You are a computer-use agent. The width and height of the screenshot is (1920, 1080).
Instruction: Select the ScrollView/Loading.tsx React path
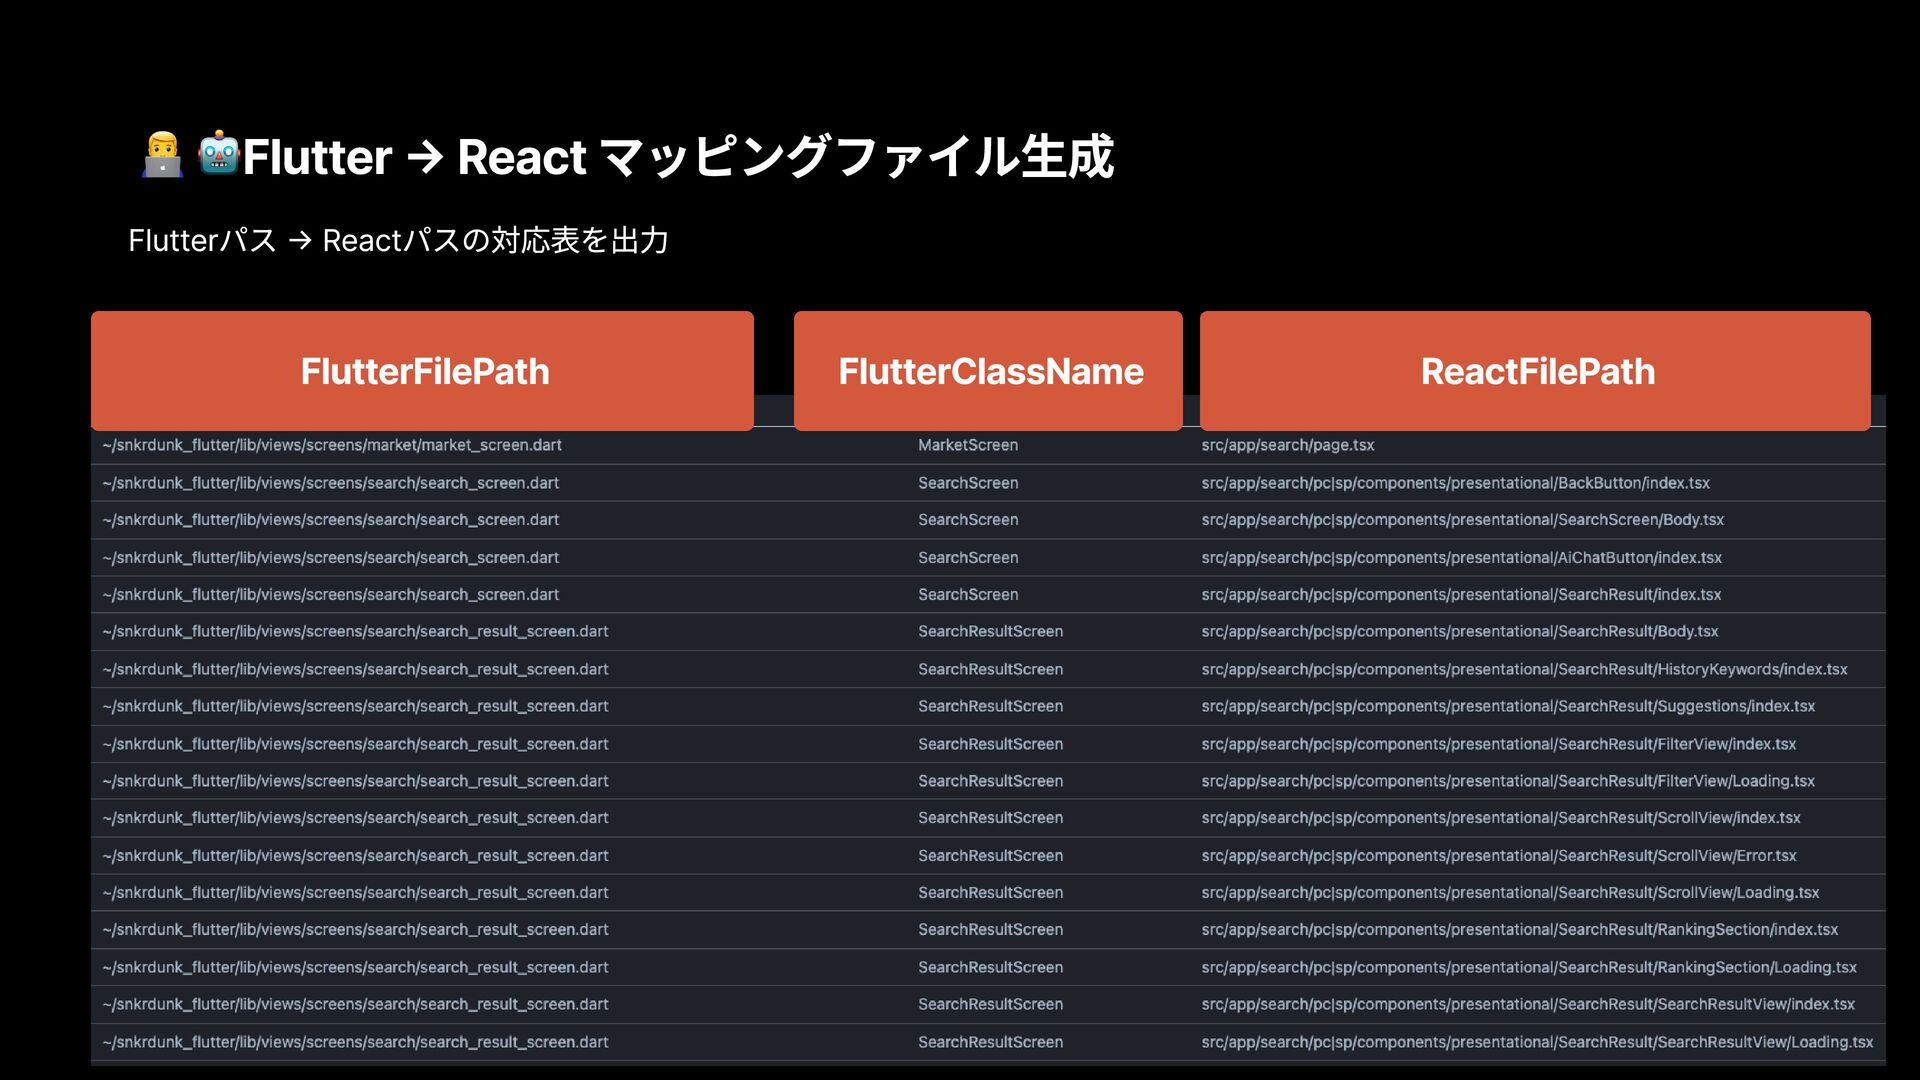click(1510, 893)
